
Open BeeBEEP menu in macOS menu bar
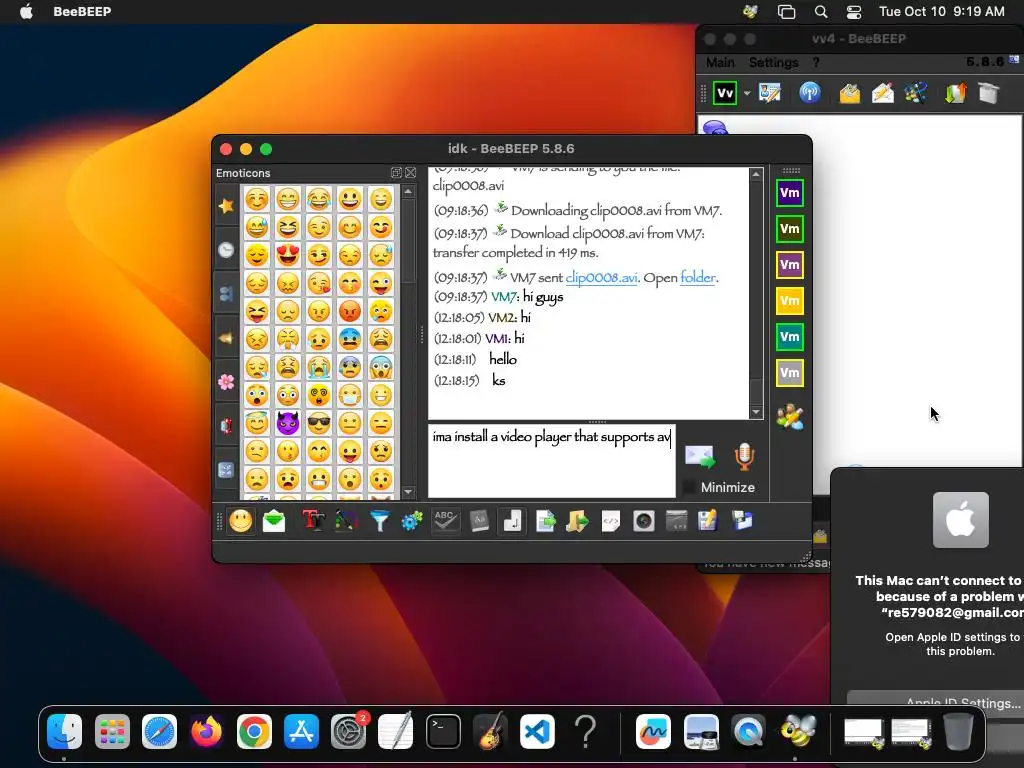82,11
